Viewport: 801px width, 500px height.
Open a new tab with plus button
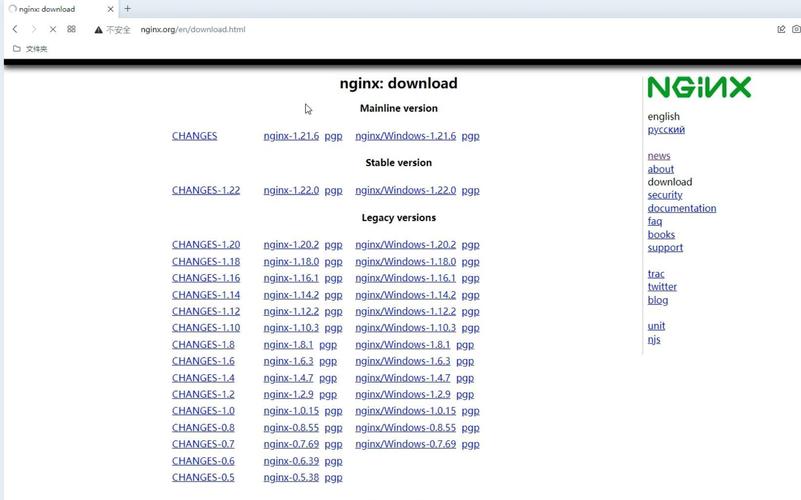127,9
